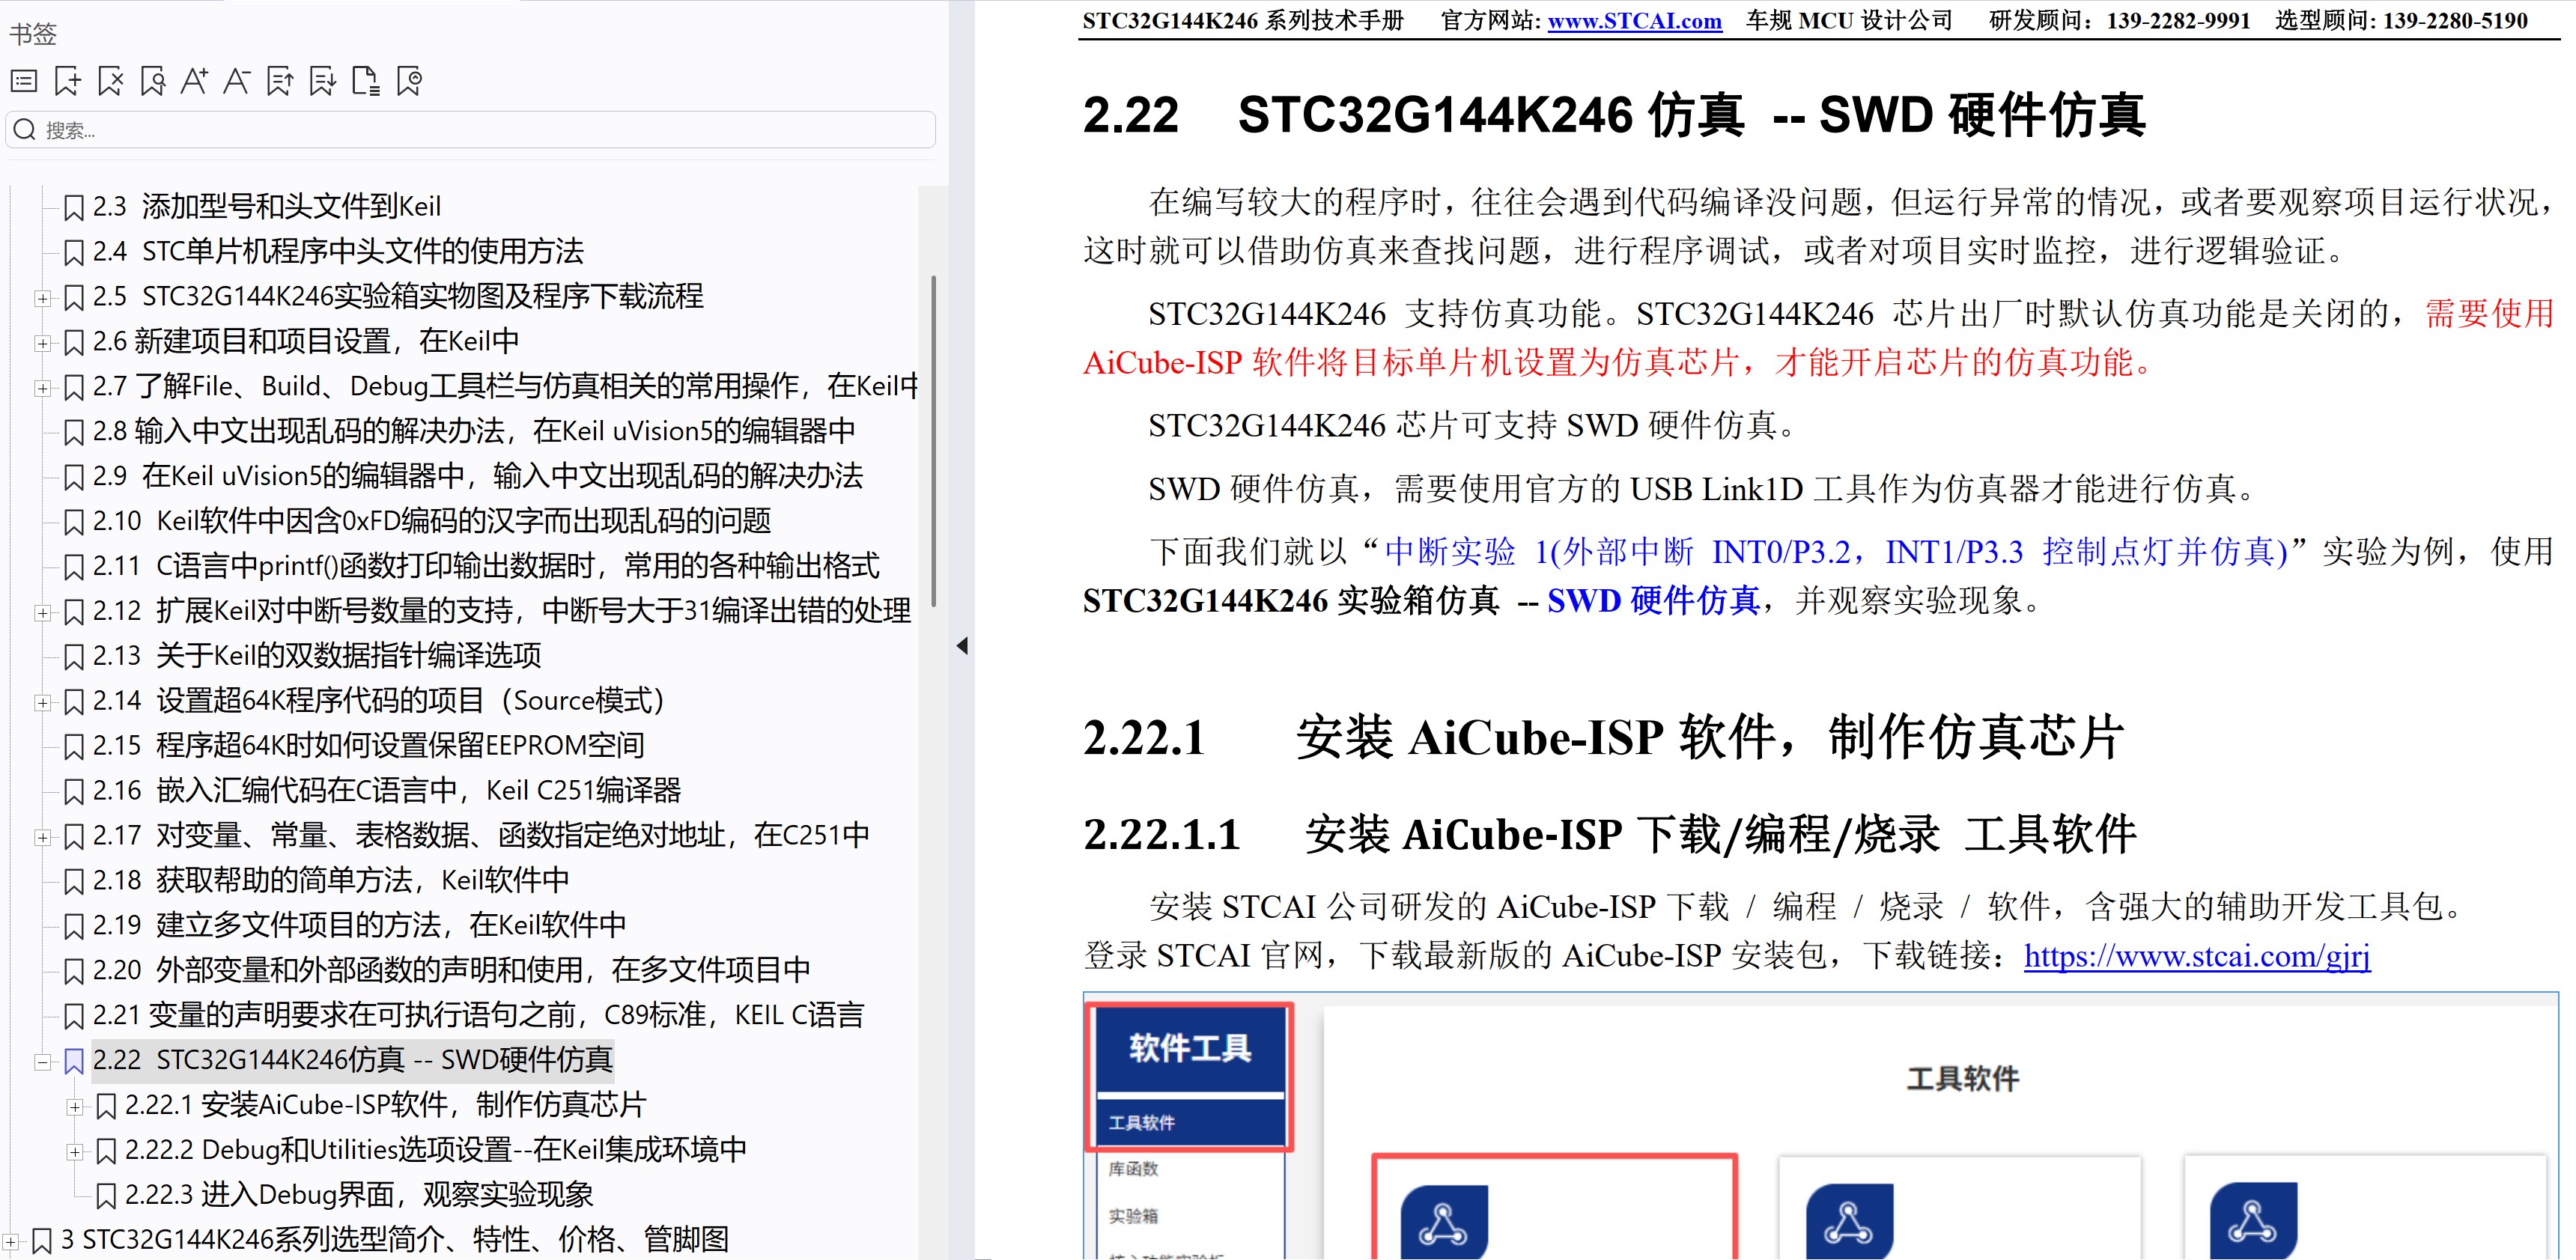The image size is (2576, 1260).
Task: Open the www.STCAI.com header link
Action: click(x=1634, y=21)
